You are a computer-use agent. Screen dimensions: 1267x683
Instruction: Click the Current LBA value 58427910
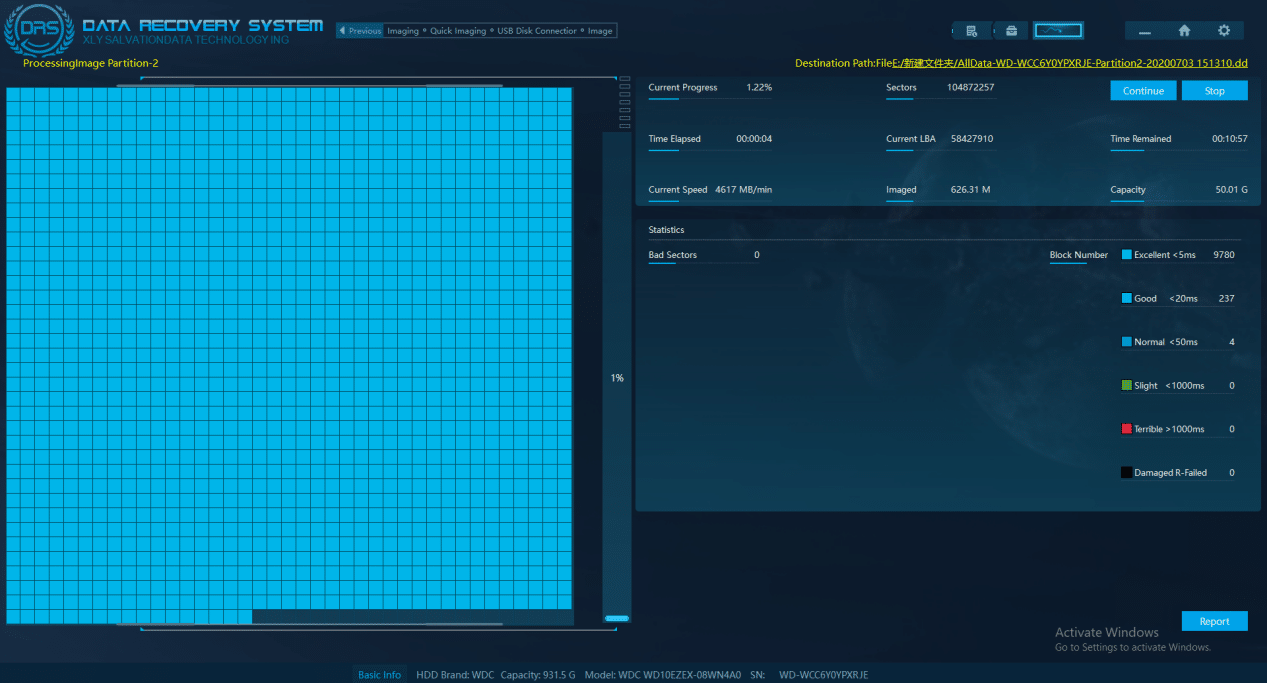click(972, 139)
